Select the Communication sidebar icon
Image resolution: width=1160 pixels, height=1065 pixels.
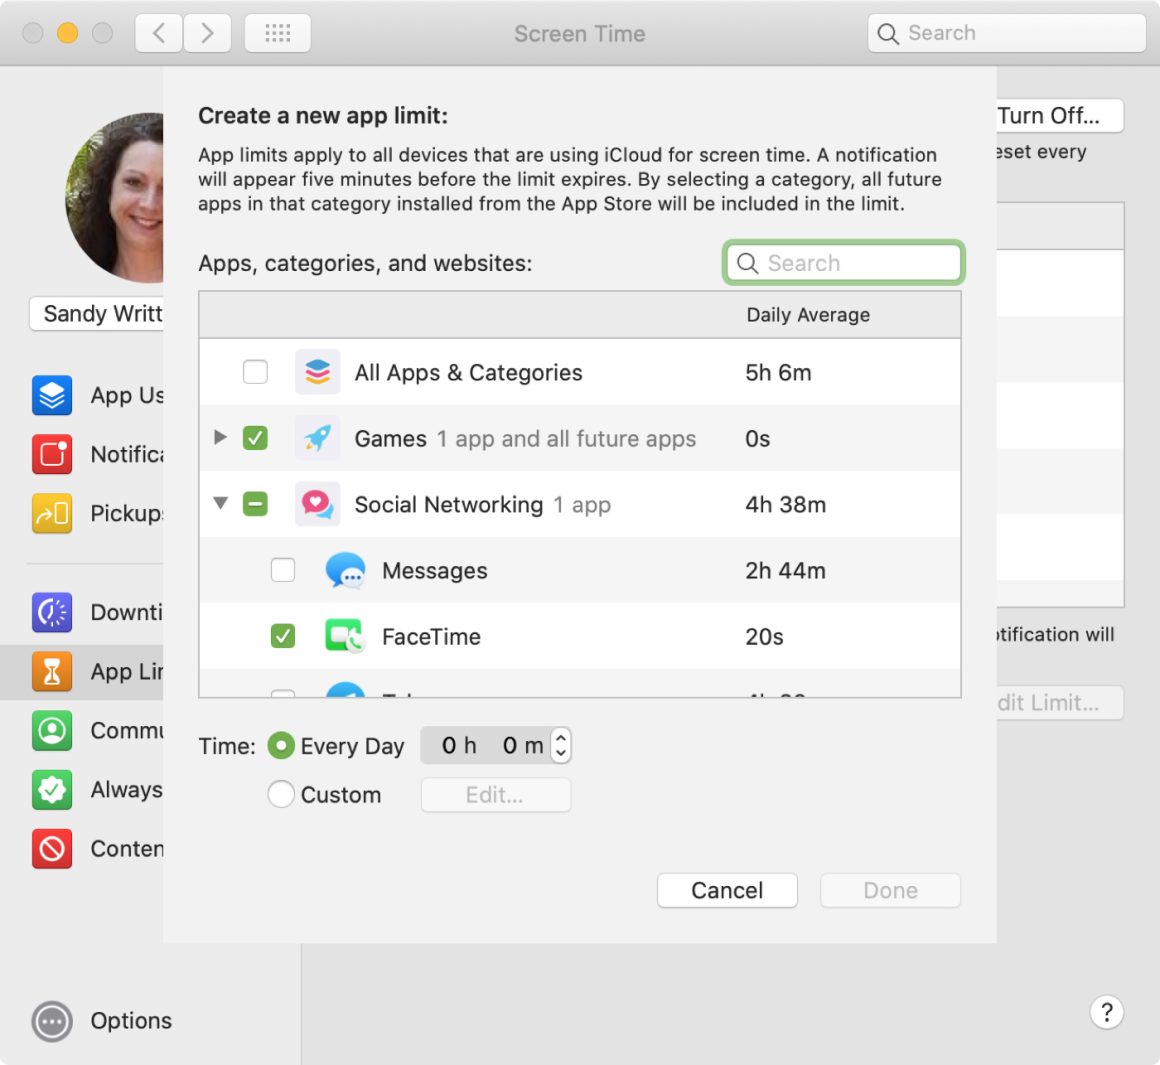click(52, 731)
